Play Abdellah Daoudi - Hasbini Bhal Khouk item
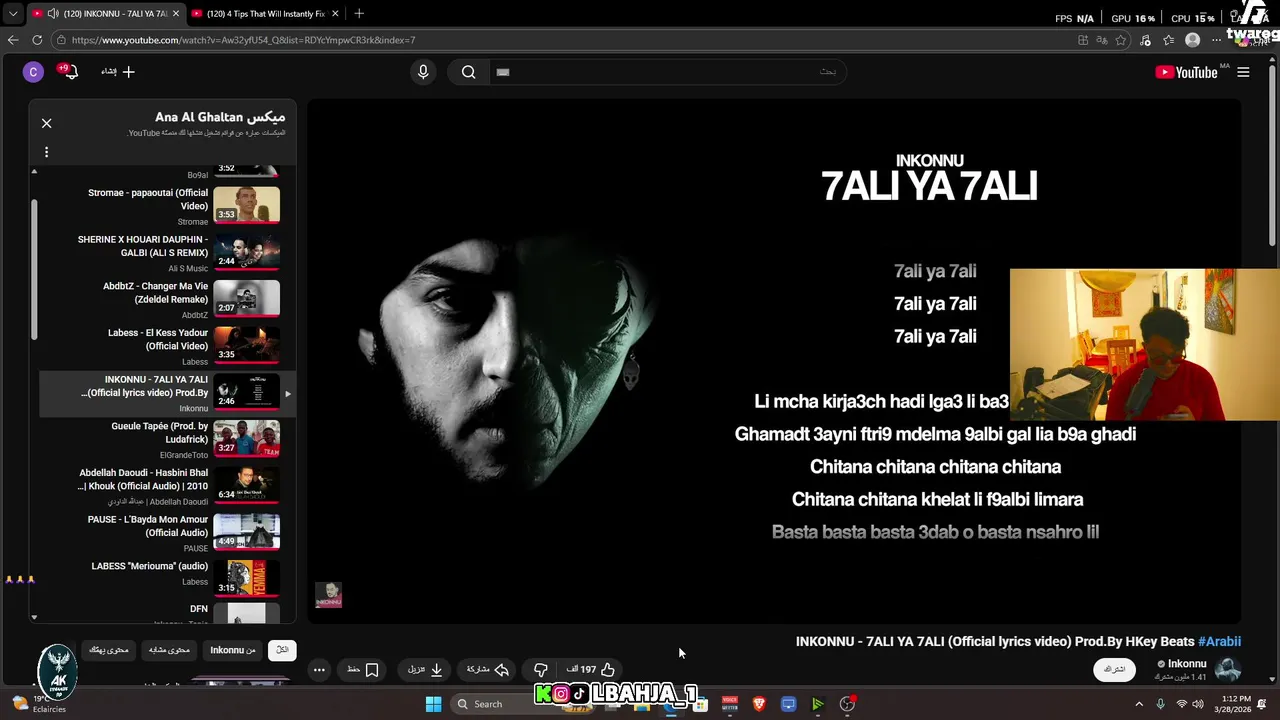Viewport: 1280px width, 720px height. pyautogui.click(x=168, y=486)
